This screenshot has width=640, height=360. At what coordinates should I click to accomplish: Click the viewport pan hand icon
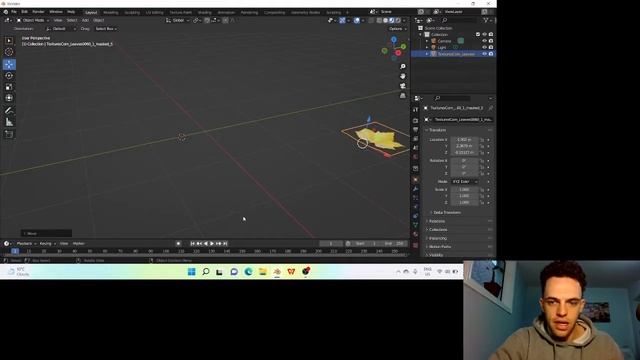point(402,76)
